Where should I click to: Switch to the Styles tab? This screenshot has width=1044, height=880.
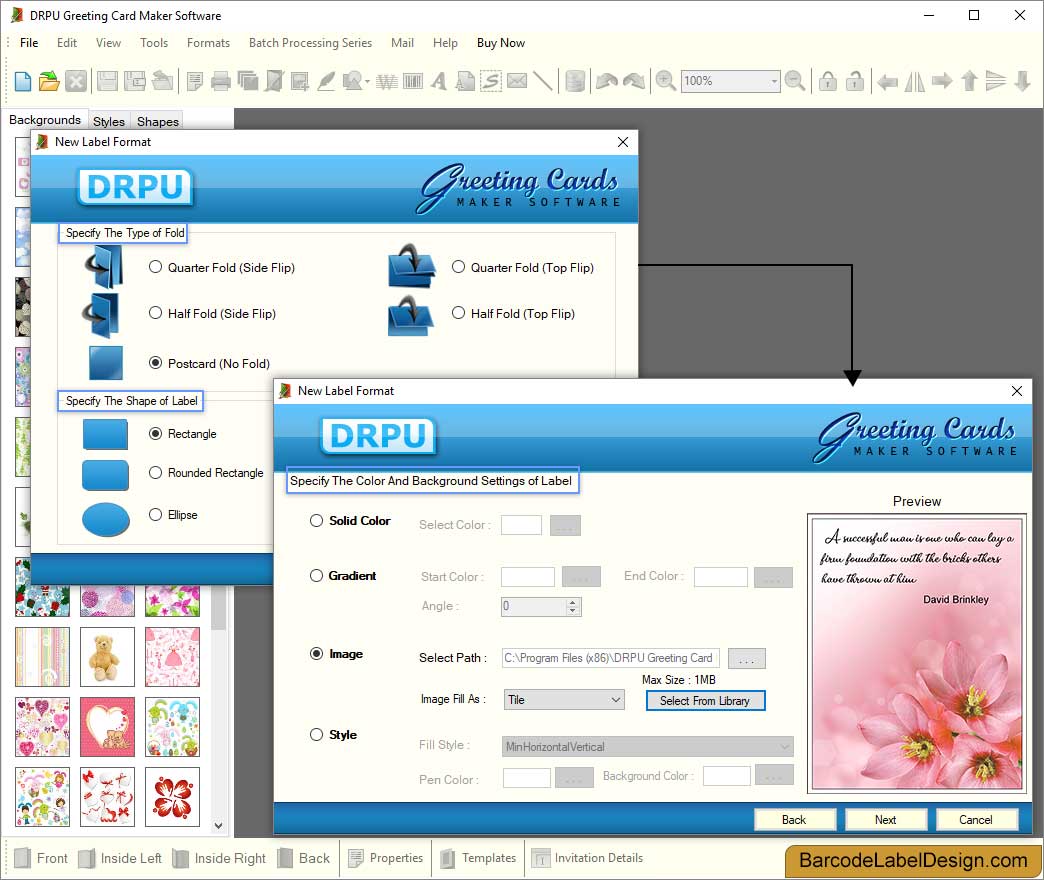pos(109,121)
